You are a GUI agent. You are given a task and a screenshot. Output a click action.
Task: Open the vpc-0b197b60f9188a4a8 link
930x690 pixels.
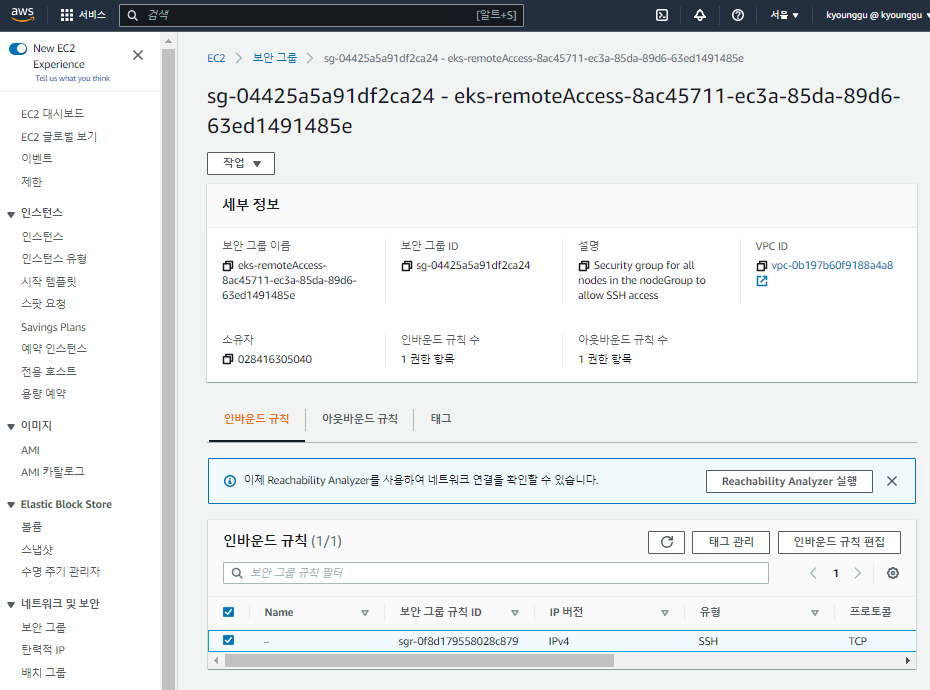pos(832,266)
